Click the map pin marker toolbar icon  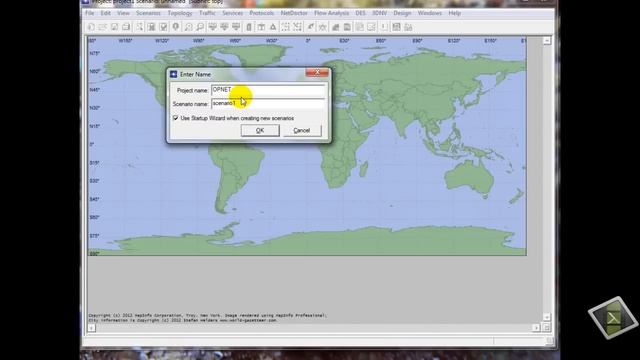[x=176, y=27]
